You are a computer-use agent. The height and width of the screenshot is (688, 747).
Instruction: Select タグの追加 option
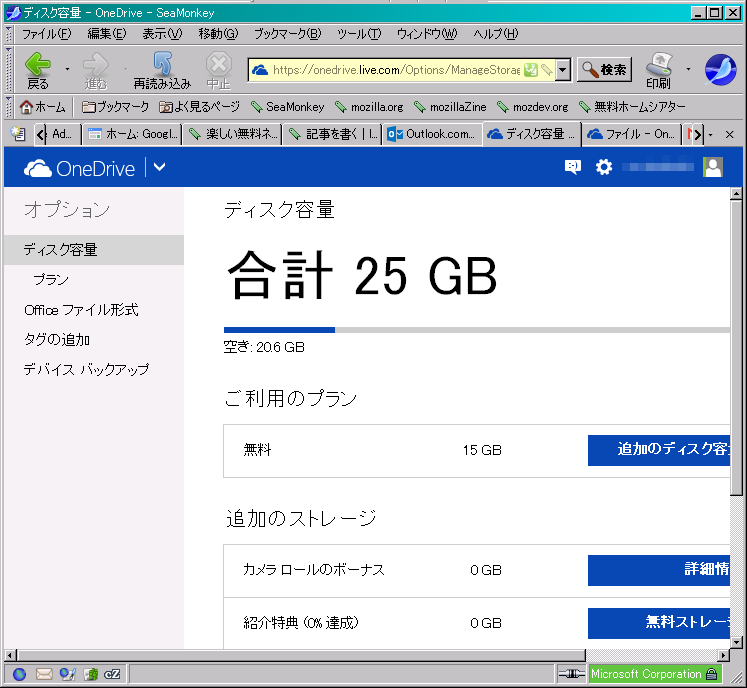[x=57, y=340]
